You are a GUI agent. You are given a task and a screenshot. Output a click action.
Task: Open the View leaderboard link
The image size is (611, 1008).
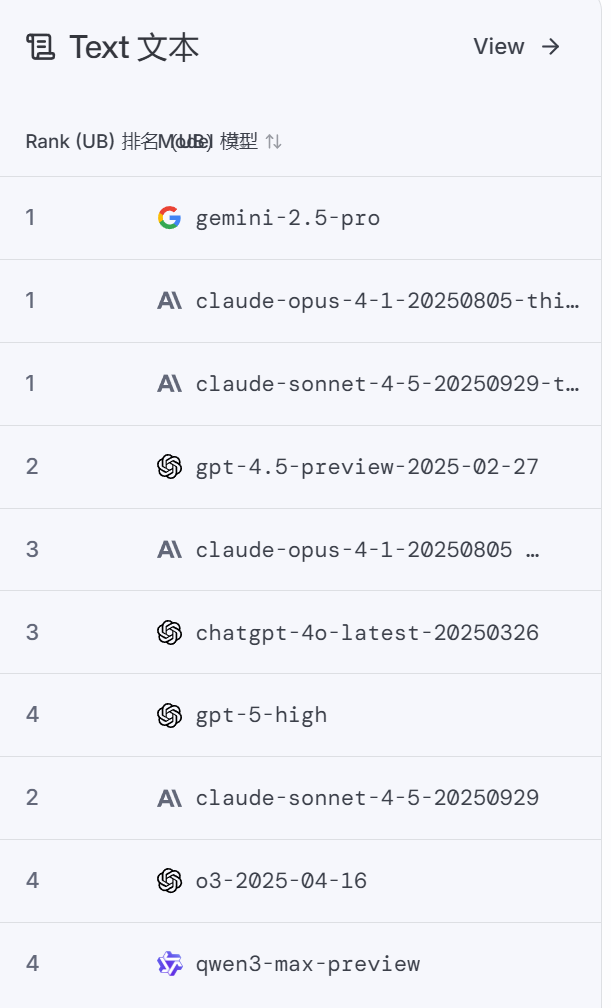(x=499, y=47)
